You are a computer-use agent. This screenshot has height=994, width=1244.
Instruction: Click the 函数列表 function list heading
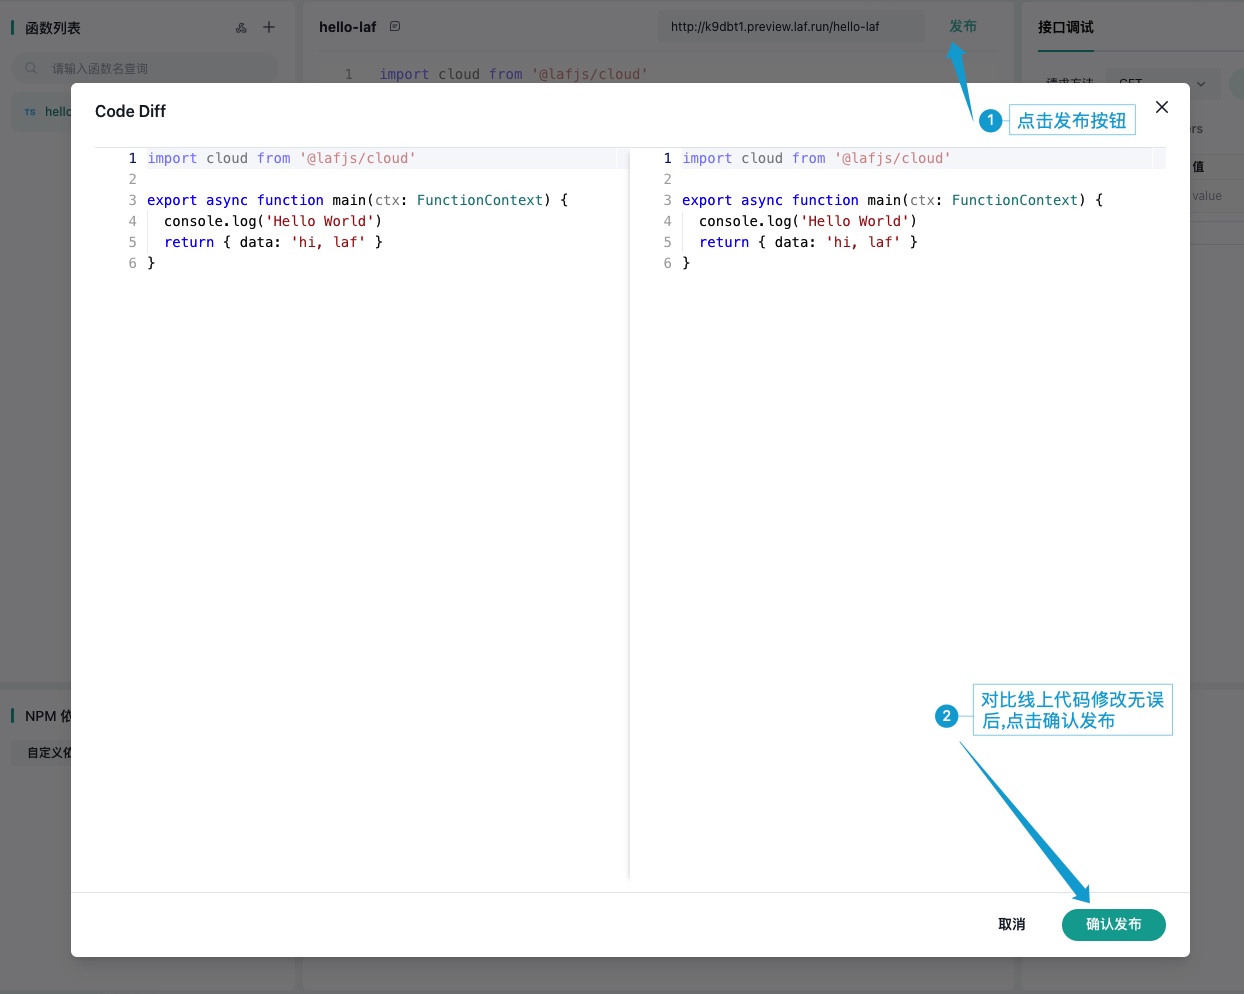tap(52, 28)
